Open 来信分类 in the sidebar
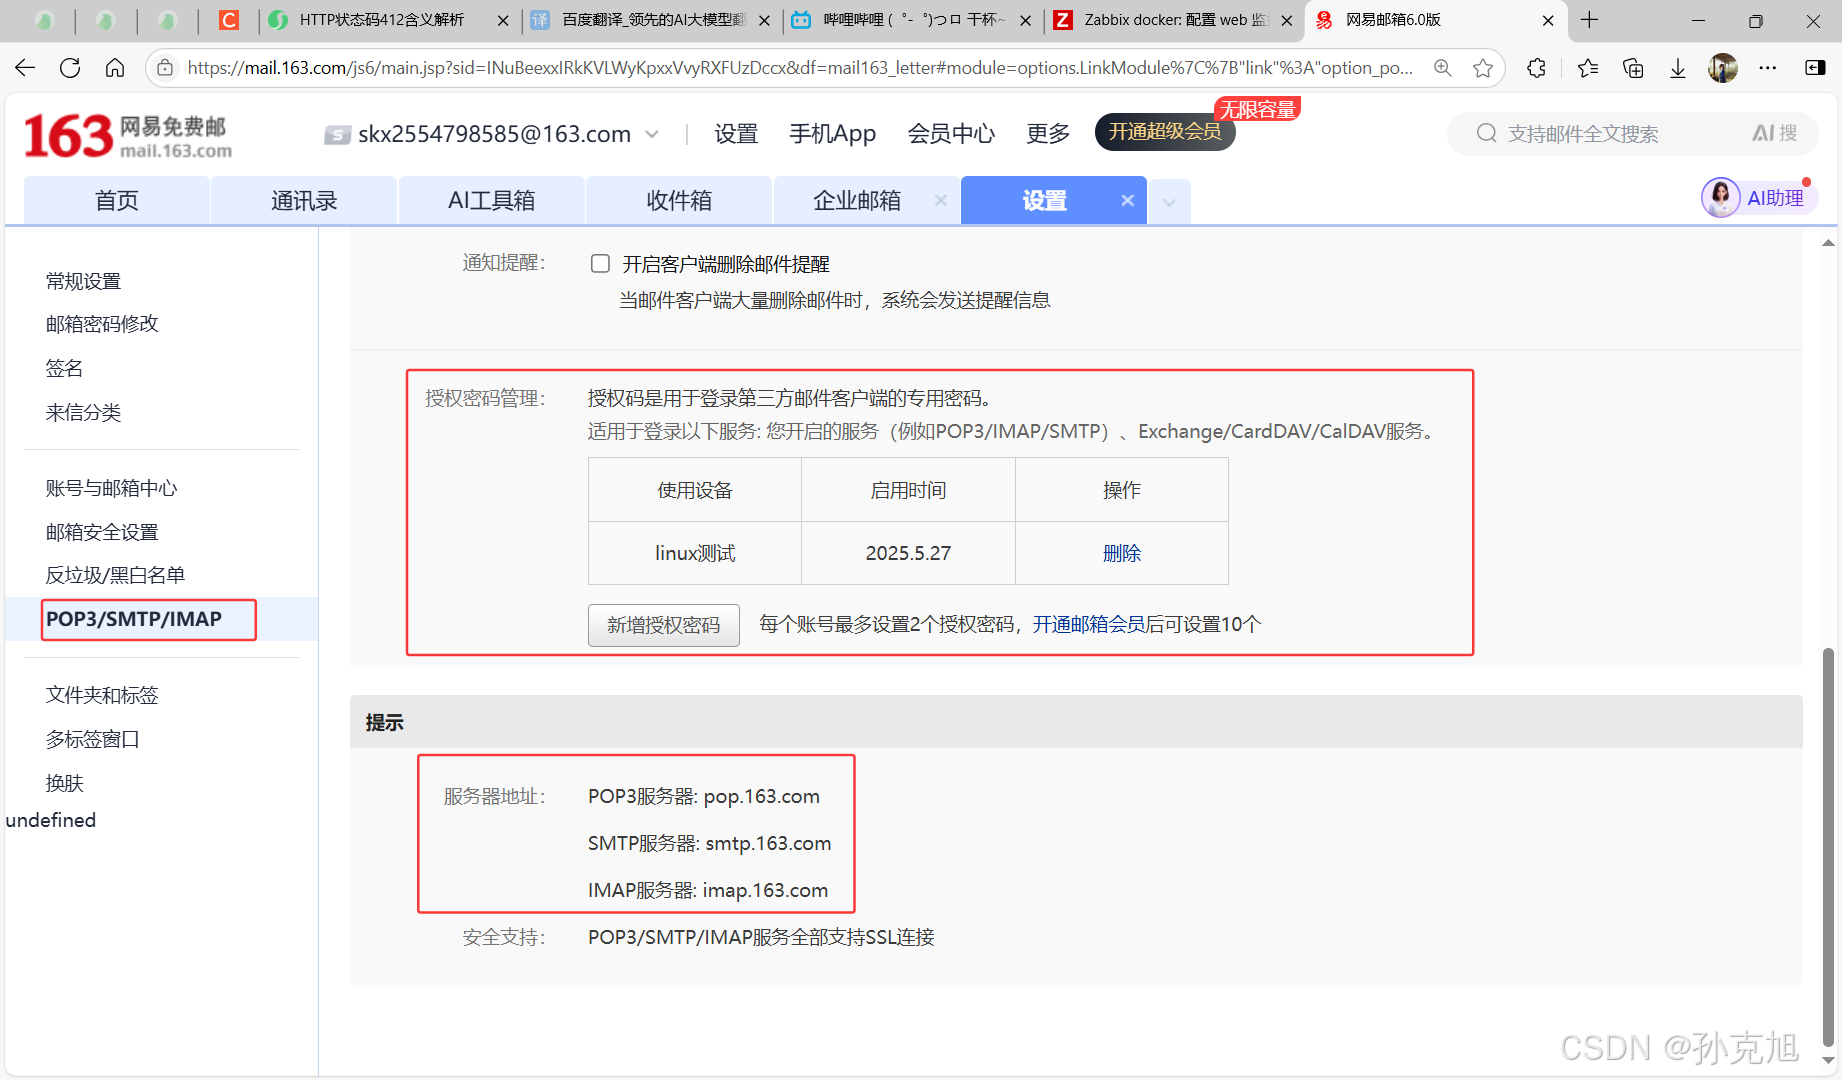1842x1080 pixels. pyautogui.click(x=83, y=412)
